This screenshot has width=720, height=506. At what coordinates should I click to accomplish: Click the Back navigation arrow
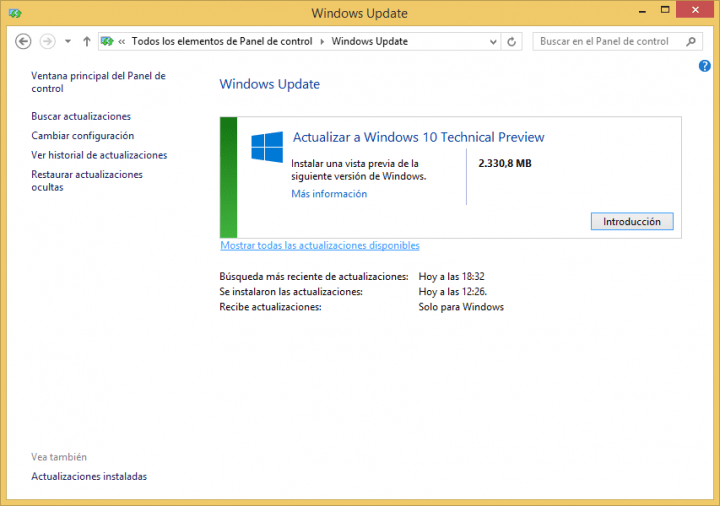click(23, 41)
